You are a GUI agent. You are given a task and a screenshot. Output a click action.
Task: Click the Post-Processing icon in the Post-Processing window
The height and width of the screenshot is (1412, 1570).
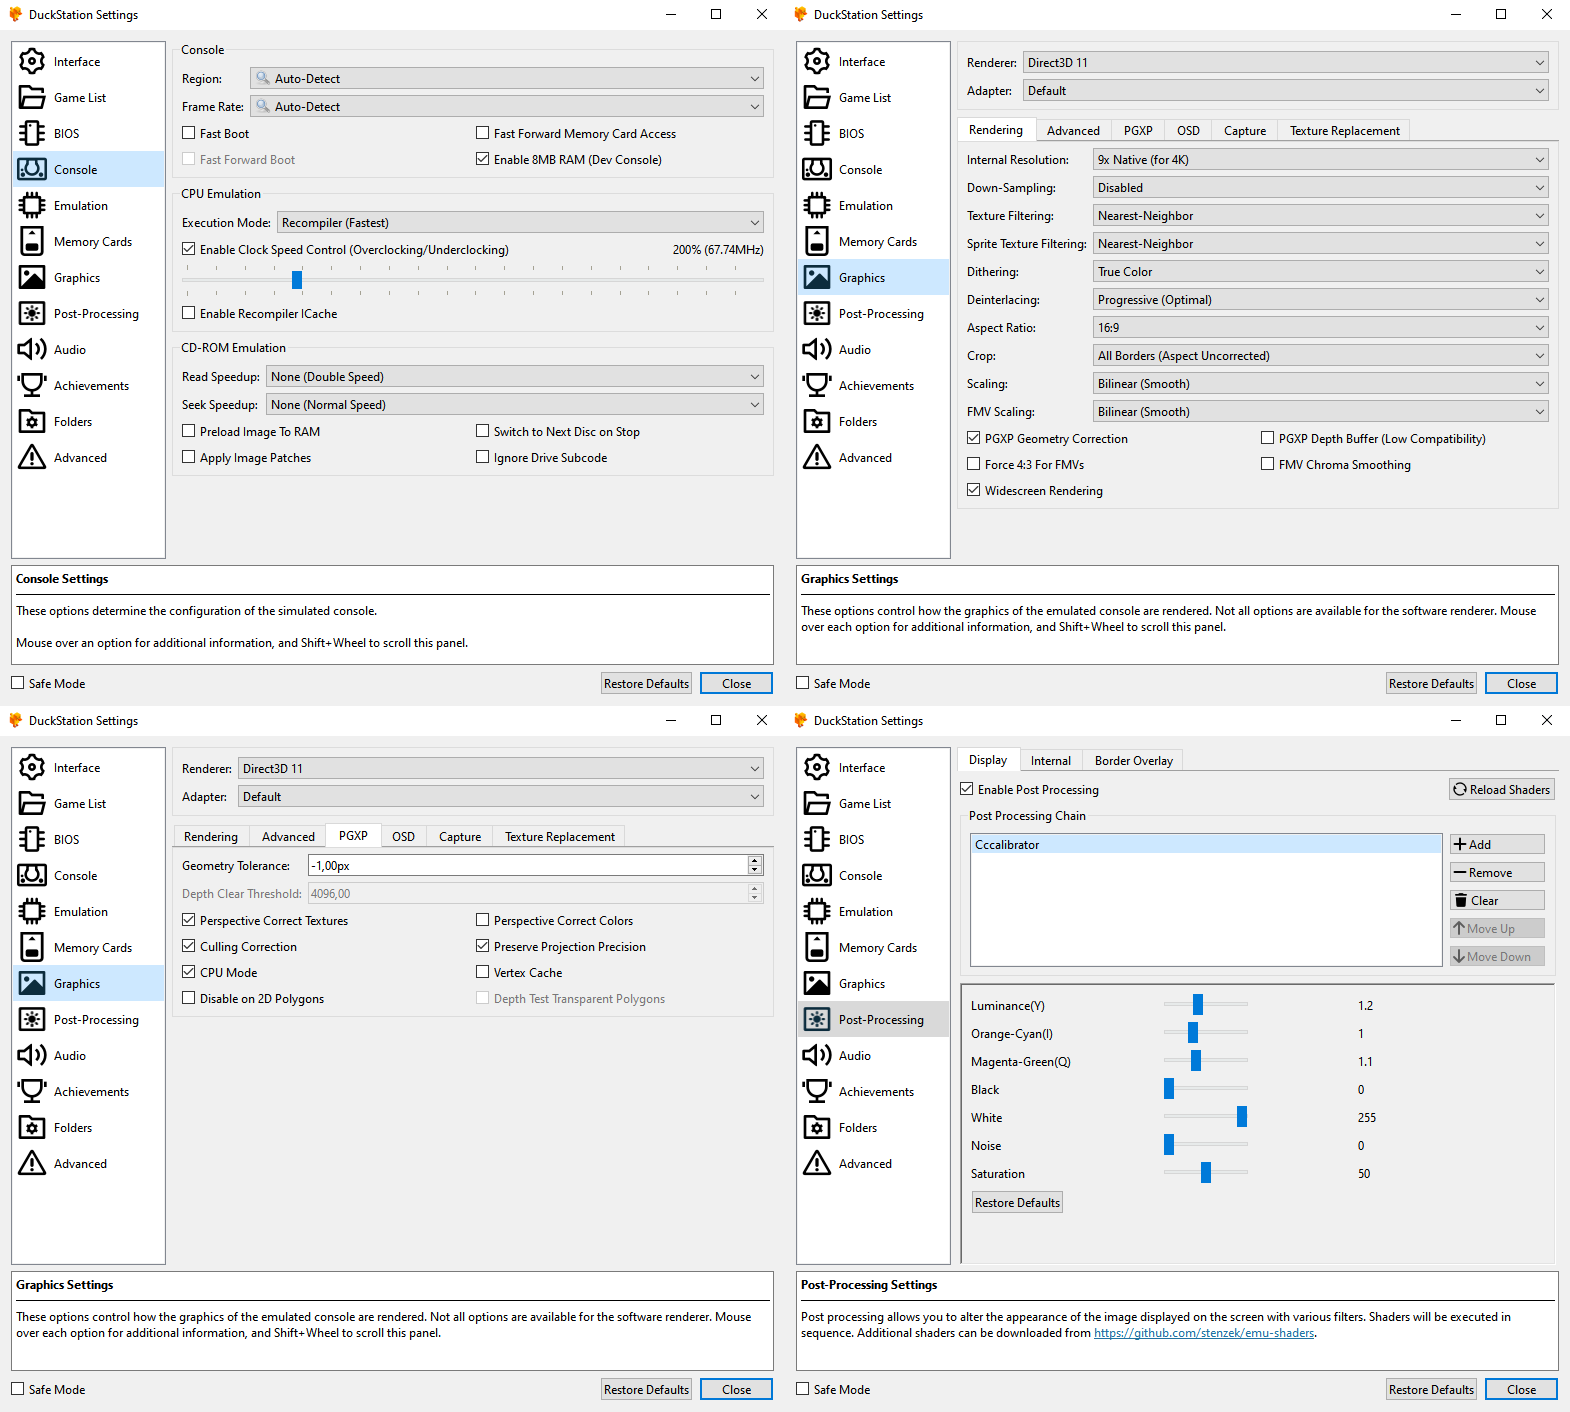click(817, 1020)
